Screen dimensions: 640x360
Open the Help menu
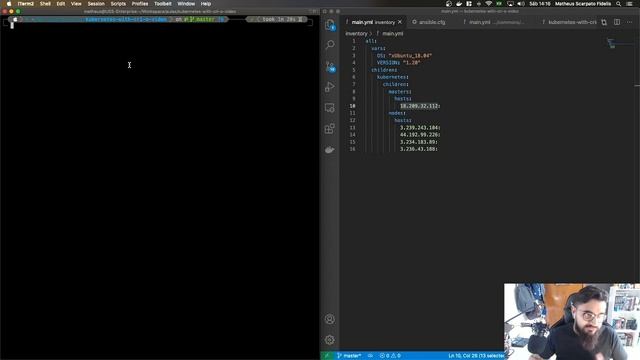pyautogui.click(x=206, y=4)
